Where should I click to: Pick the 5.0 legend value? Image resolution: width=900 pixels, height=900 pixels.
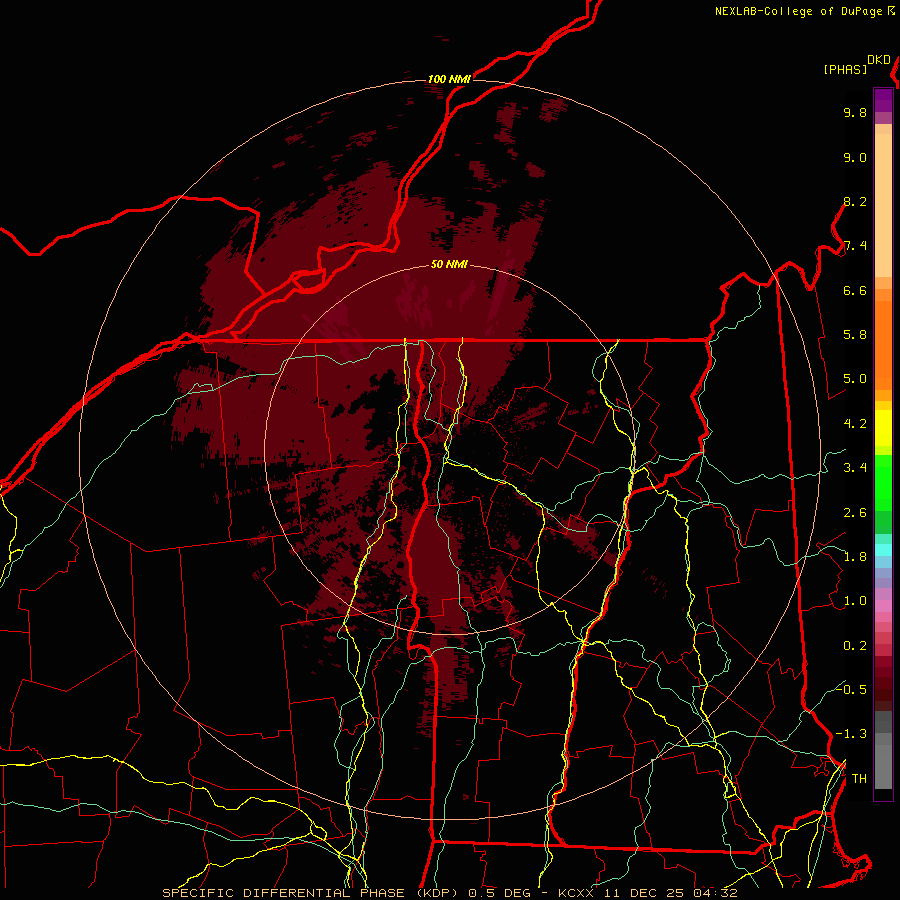[x=855, y=379]
